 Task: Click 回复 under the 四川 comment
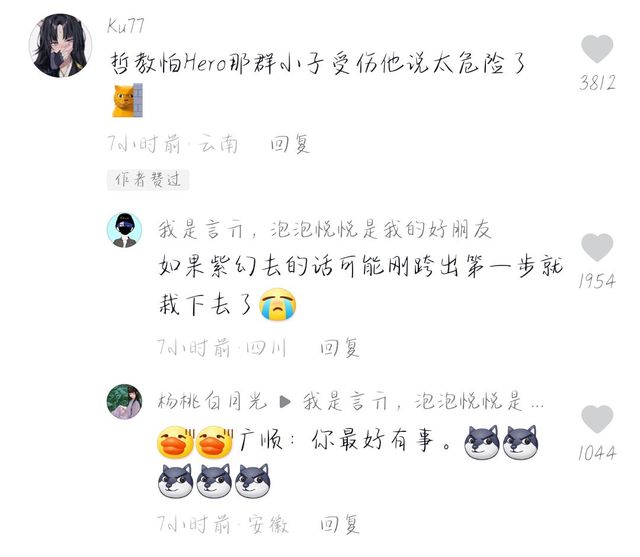[x=340, y=348]
